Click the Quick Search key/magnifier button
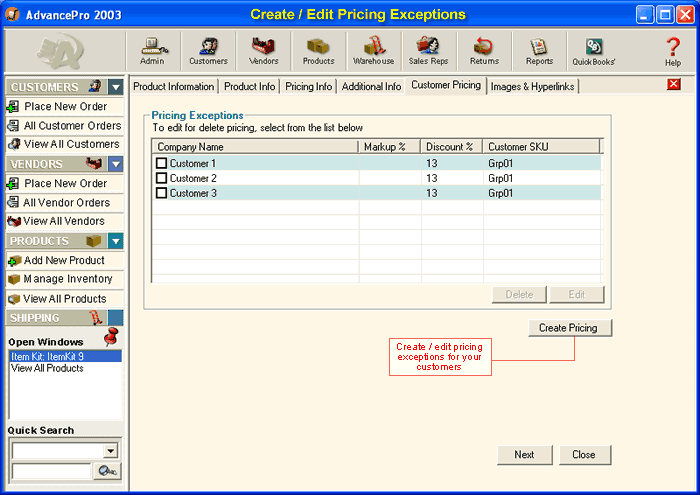The height and width of the screenshot is (495, 700). click(x=107, y=471)
